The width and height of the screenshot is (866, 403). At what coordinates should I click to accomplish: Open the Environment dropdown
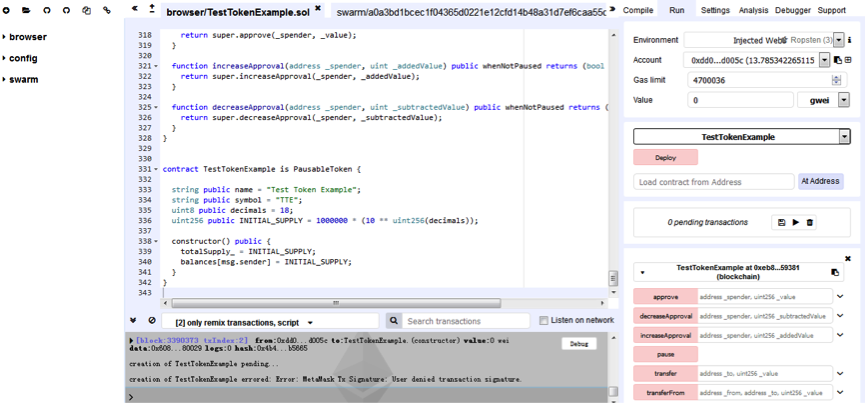(839, 40)
